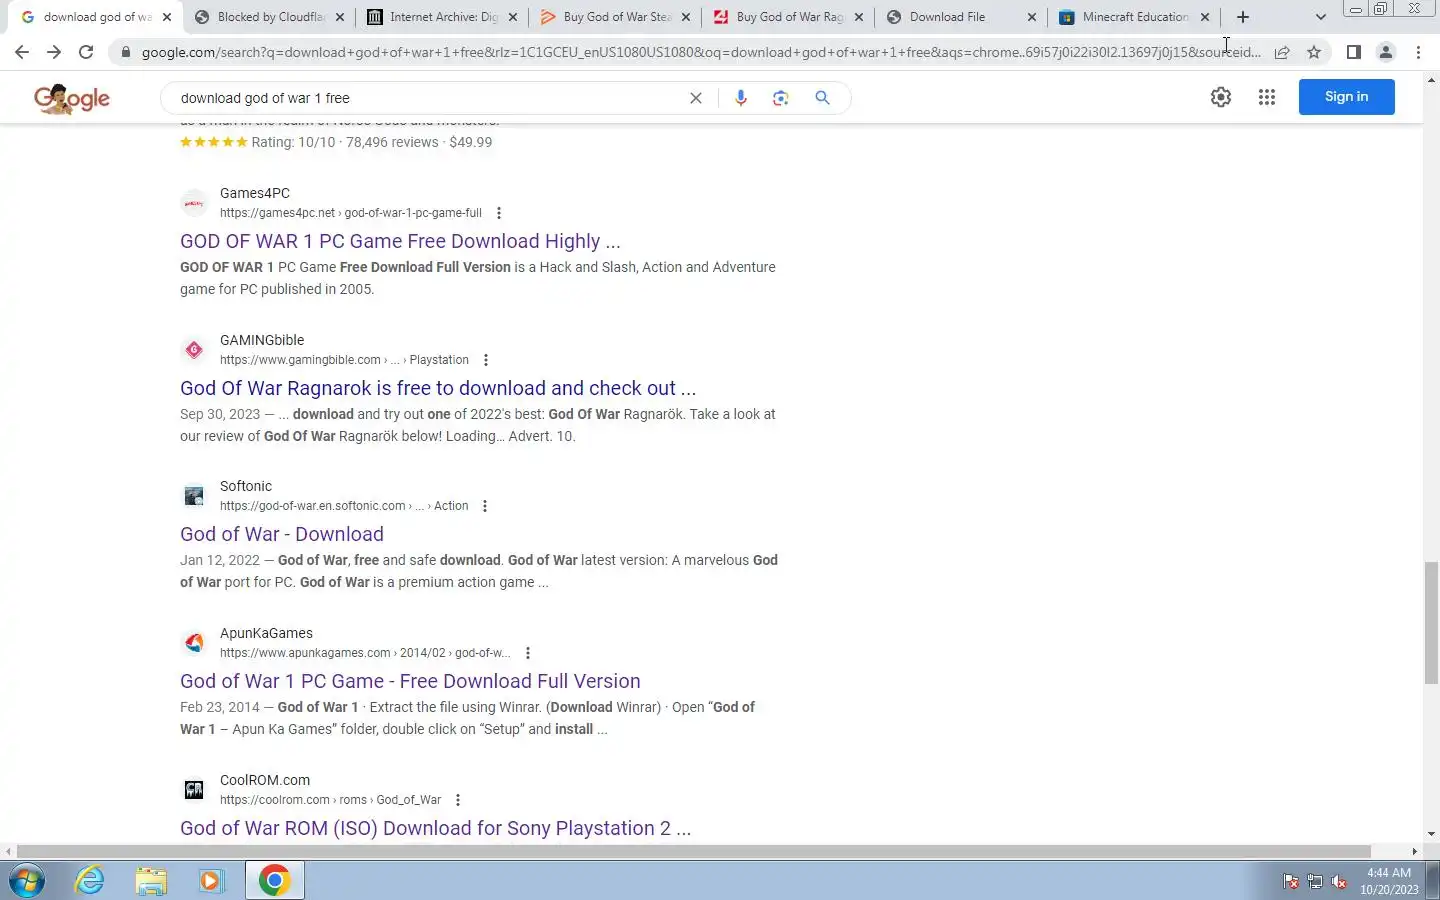Open more options for Softonic result
1440x900 pixels.
(x=485, y=506)
